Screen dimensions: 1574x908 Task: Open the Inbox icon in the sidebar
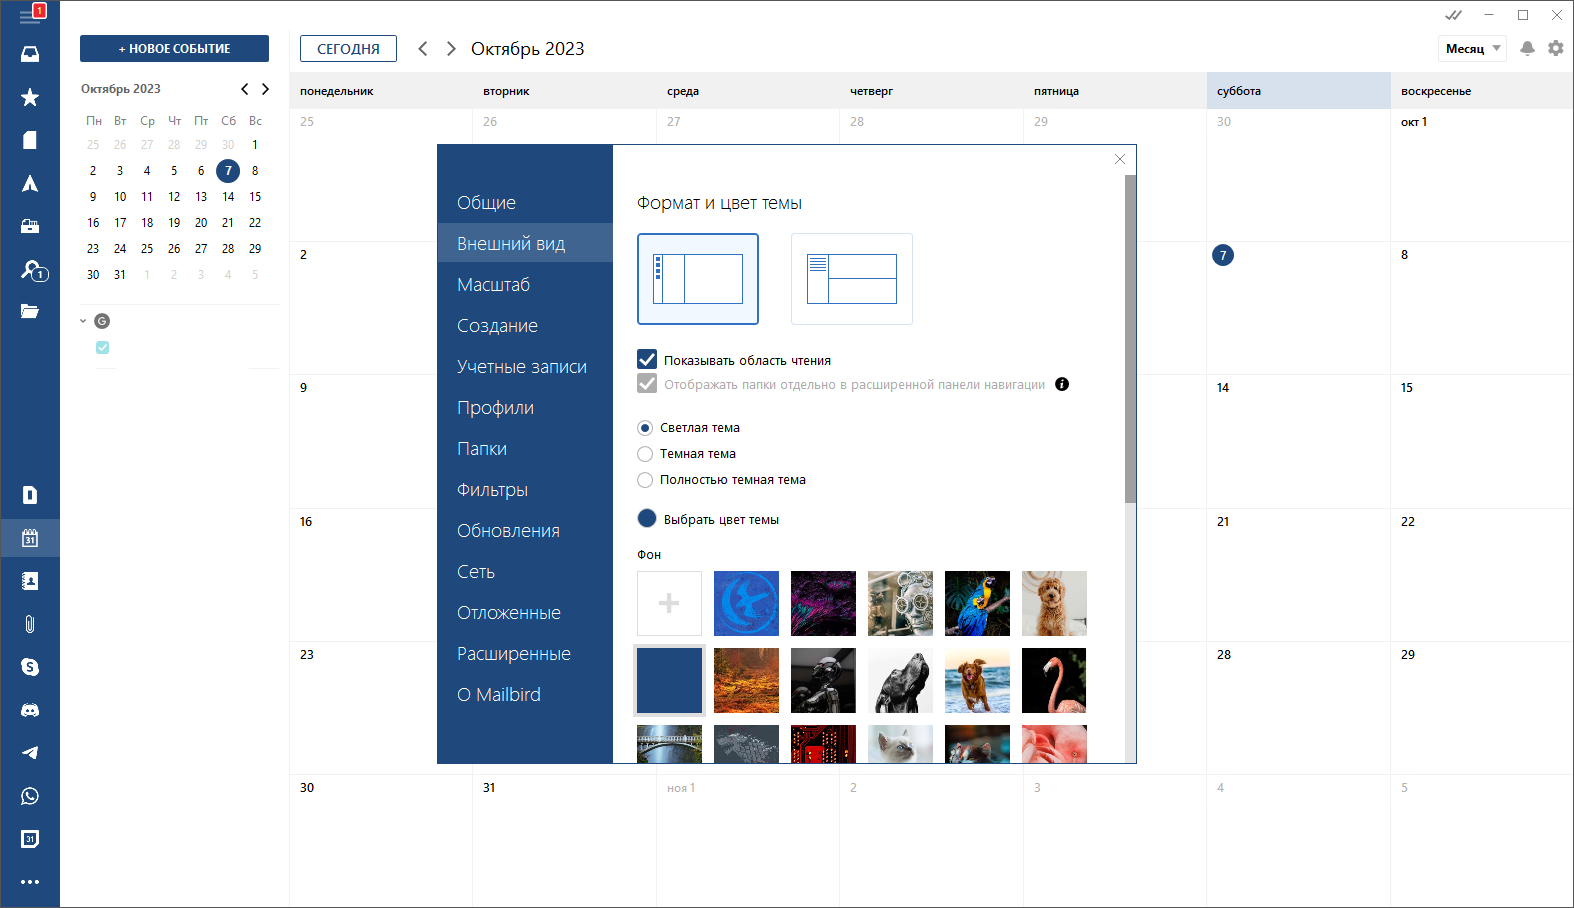pos(30,54)
